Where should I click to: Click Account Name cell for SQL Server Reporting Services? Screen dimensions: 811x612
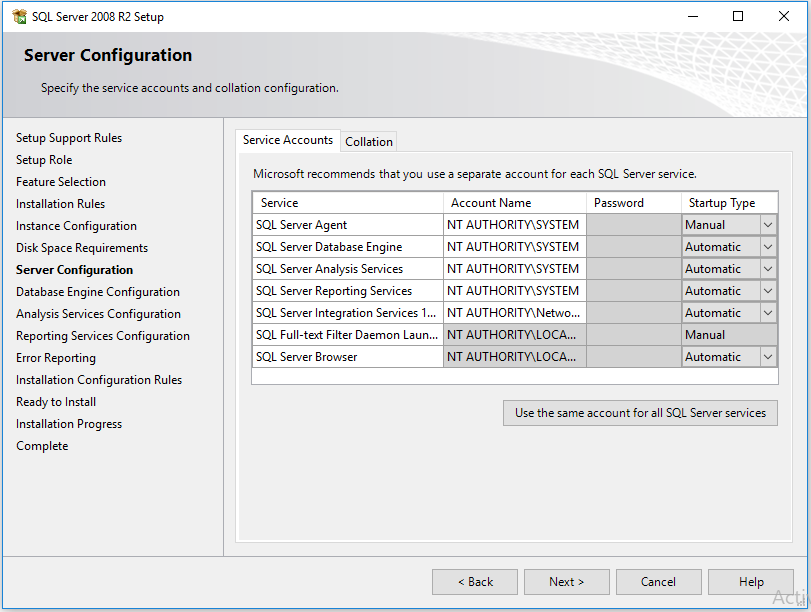coord(515,291)
